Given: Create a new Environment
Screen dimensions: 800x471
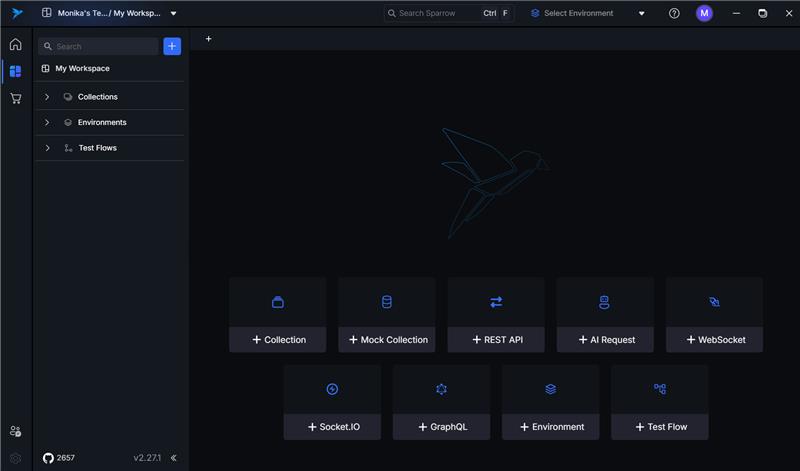Looking at the screenshot, I should (551, 427).
